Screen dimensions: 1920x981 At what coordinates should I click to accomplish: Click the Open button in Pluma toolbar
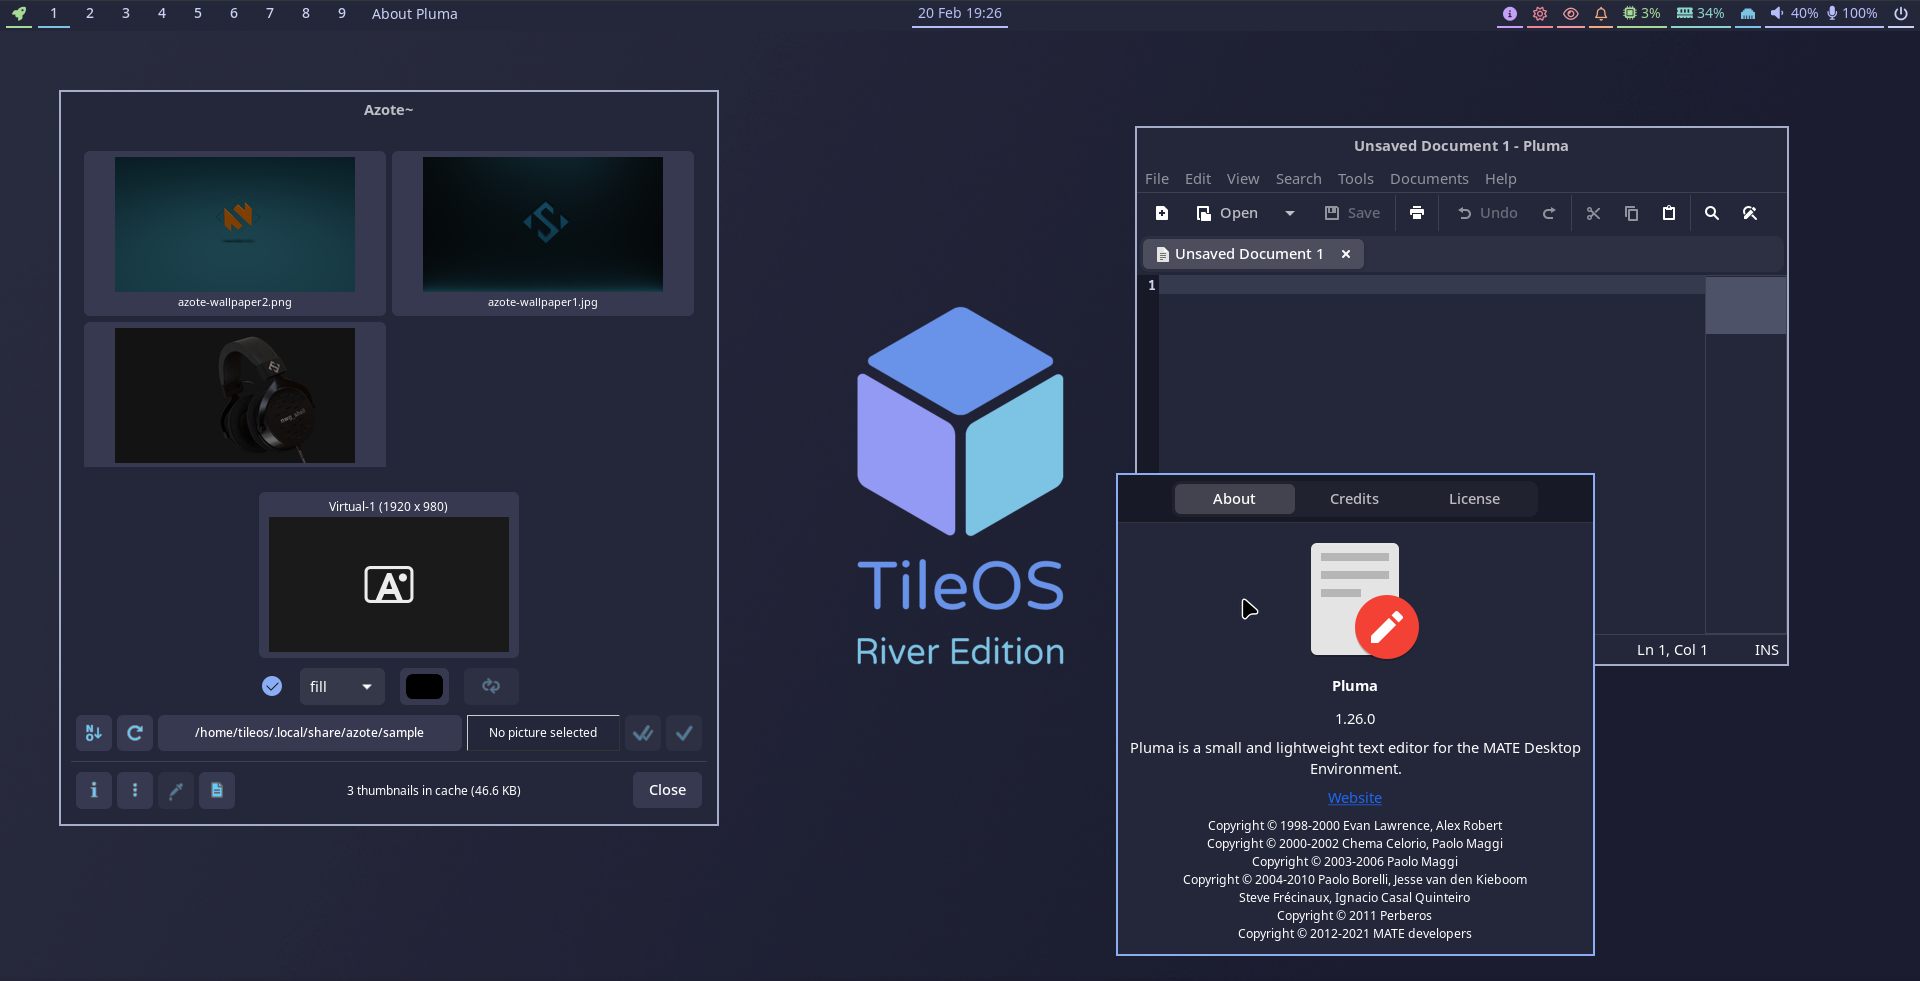coord(1227,213)
